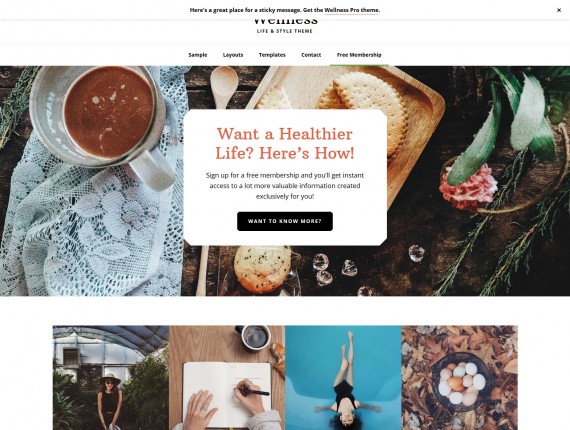Open the notebook writing photo thumbnail
This screenshot has width=570, height=430.
(227, 378)
